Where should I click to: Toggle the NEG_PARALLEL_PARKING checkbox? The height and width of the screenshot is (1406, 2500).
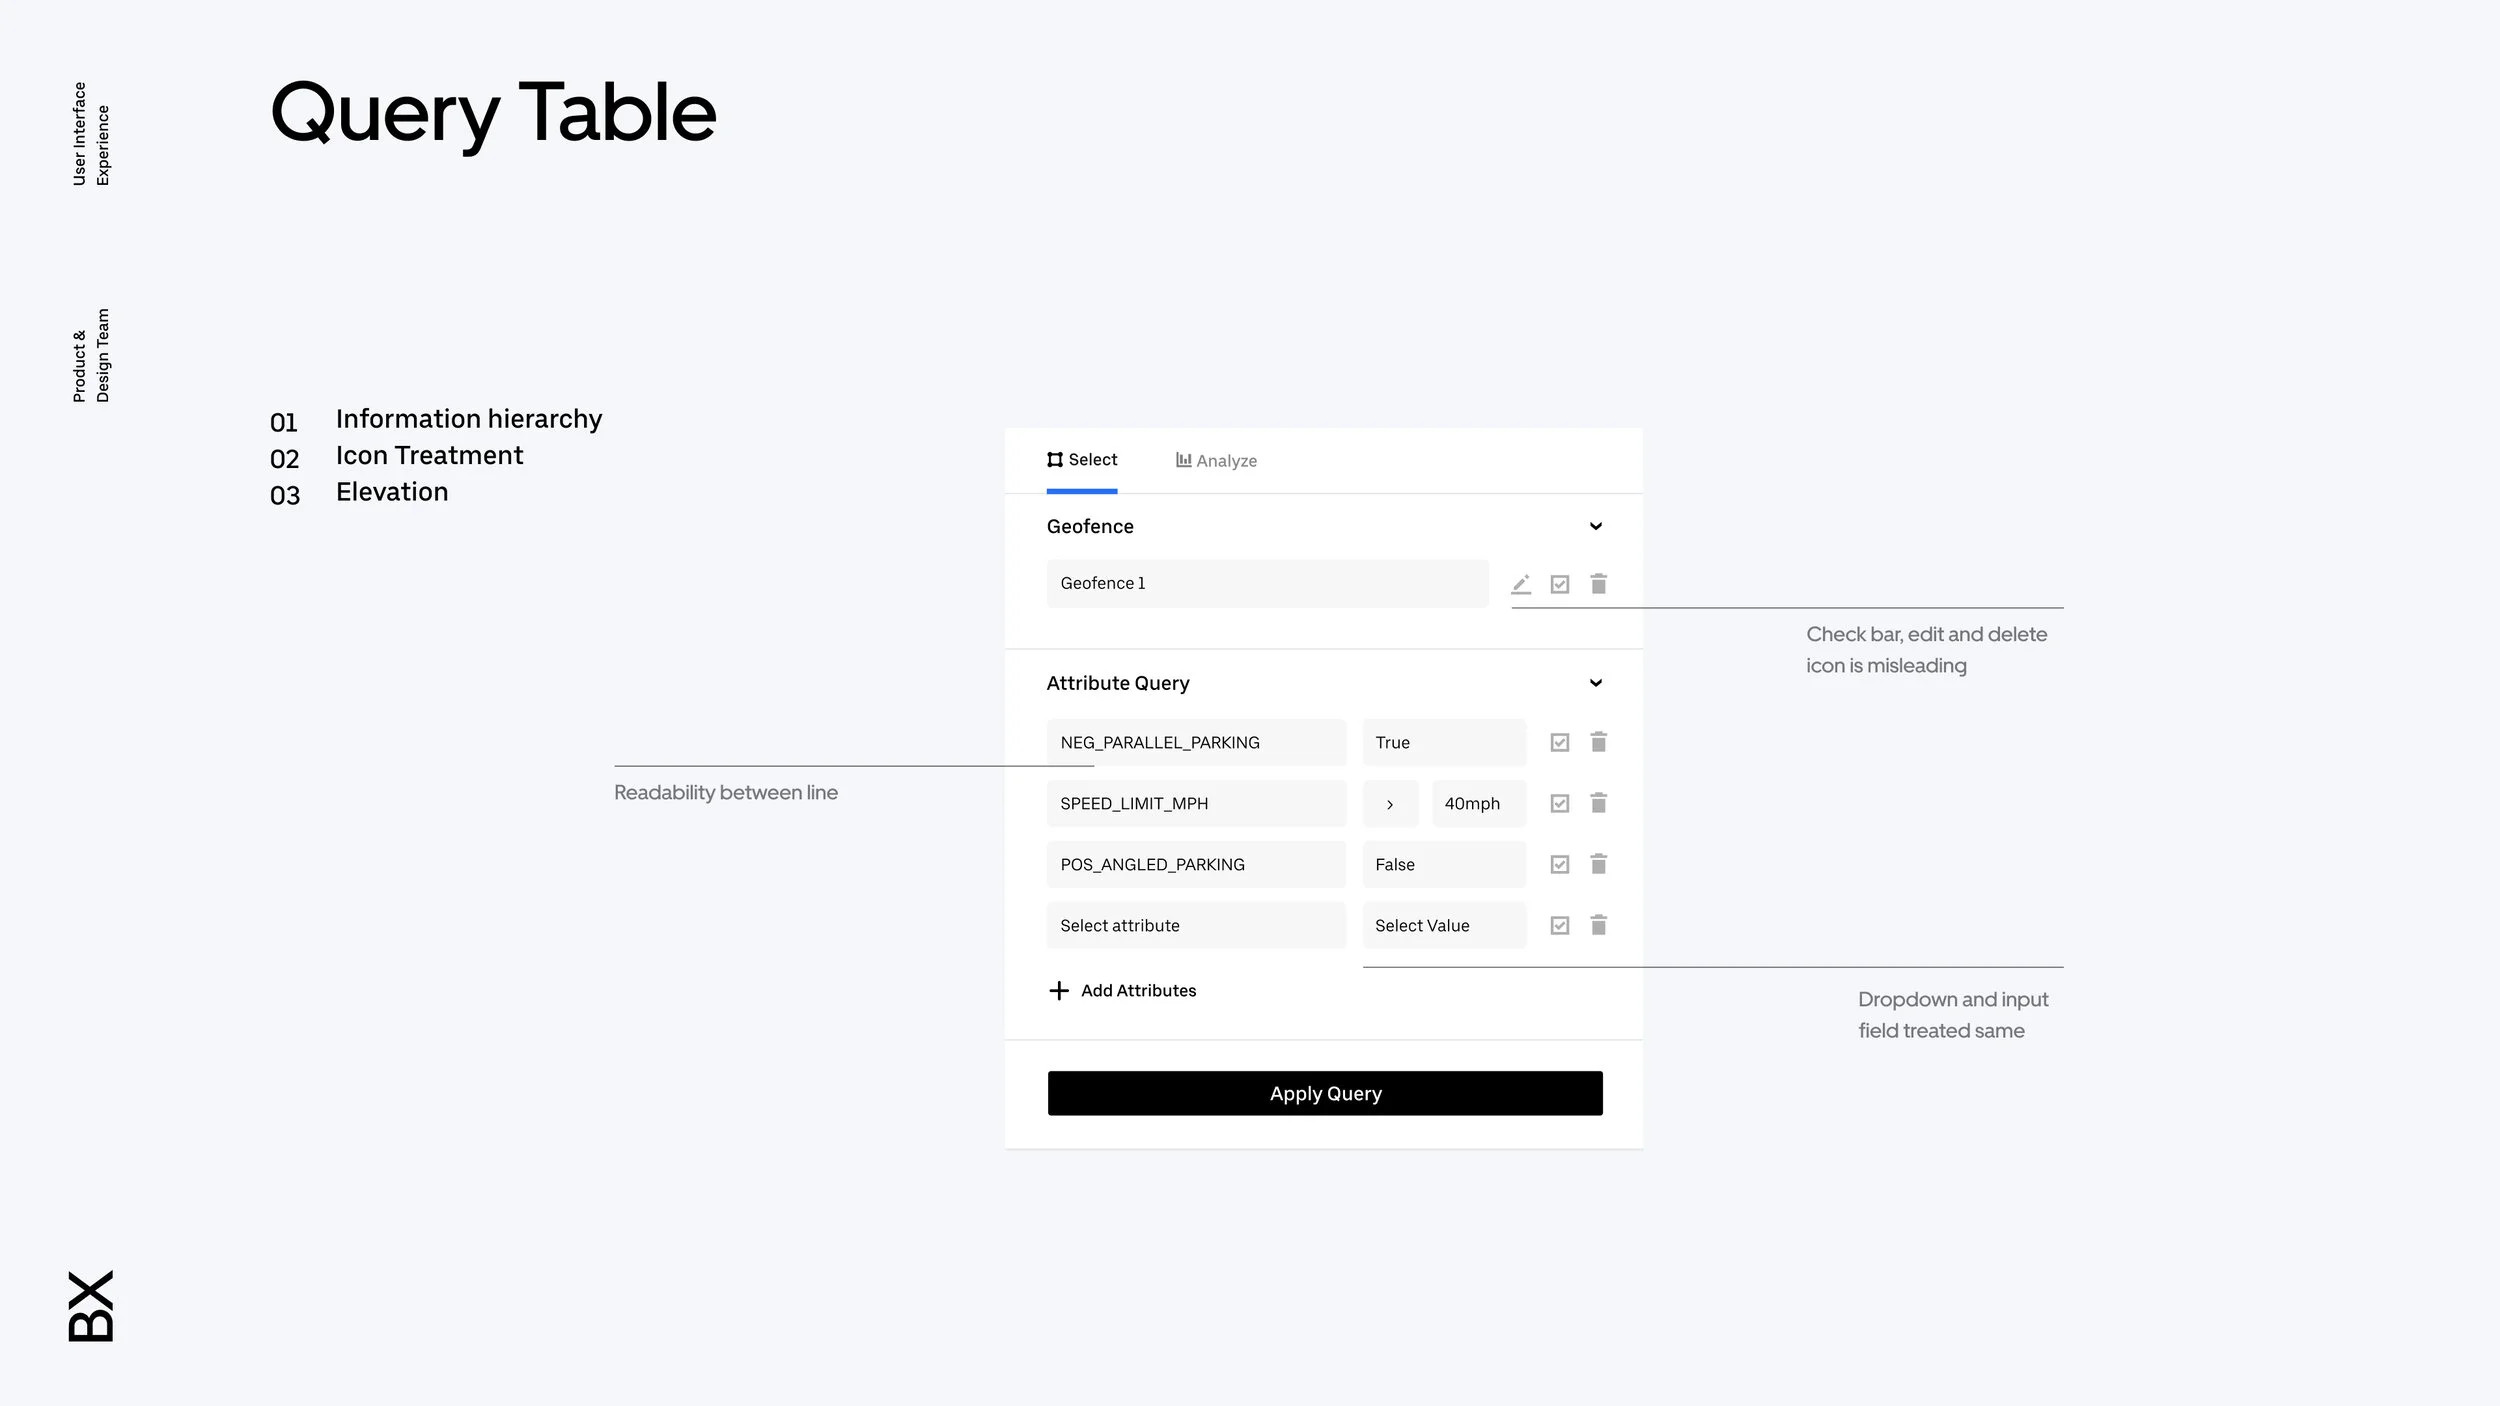click(x=1560, y=742)
